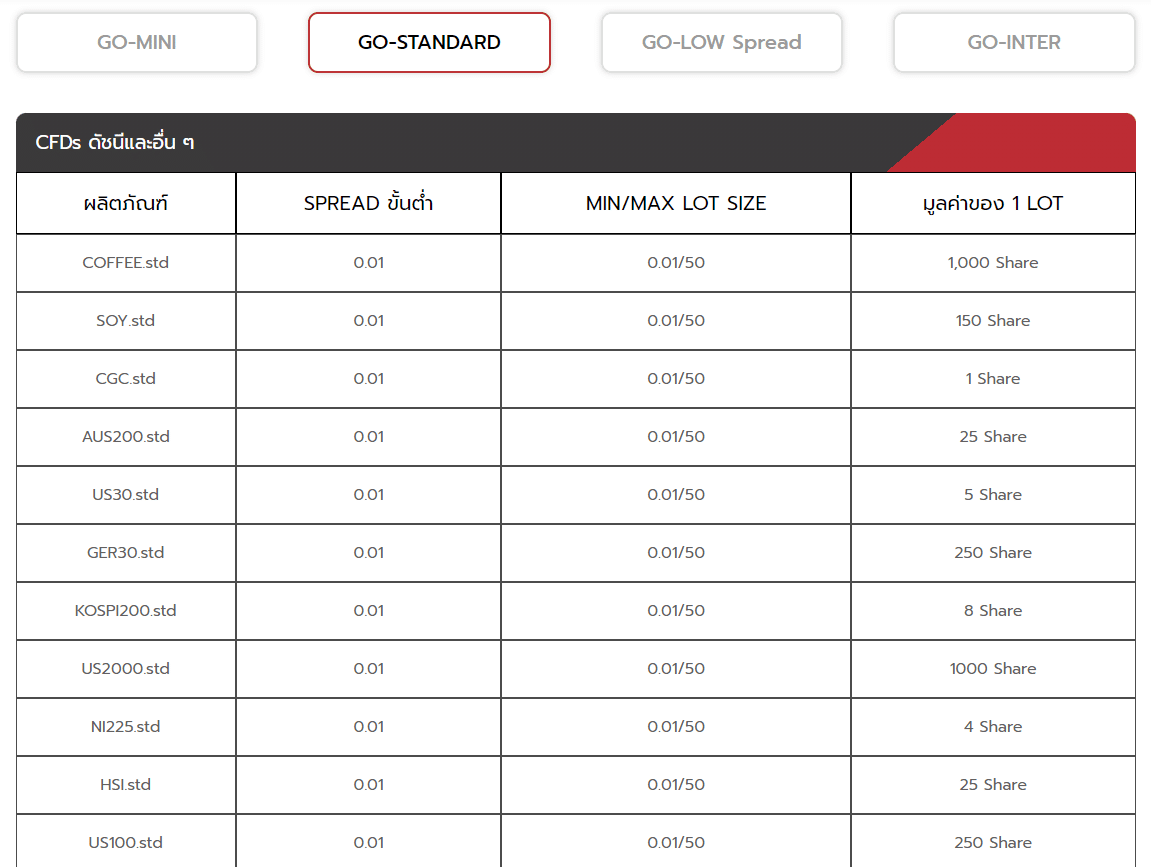Viewport: 1151px width, 867px height.
Task: Click the HSI.std product name
Action: click(x=126, y=785)
